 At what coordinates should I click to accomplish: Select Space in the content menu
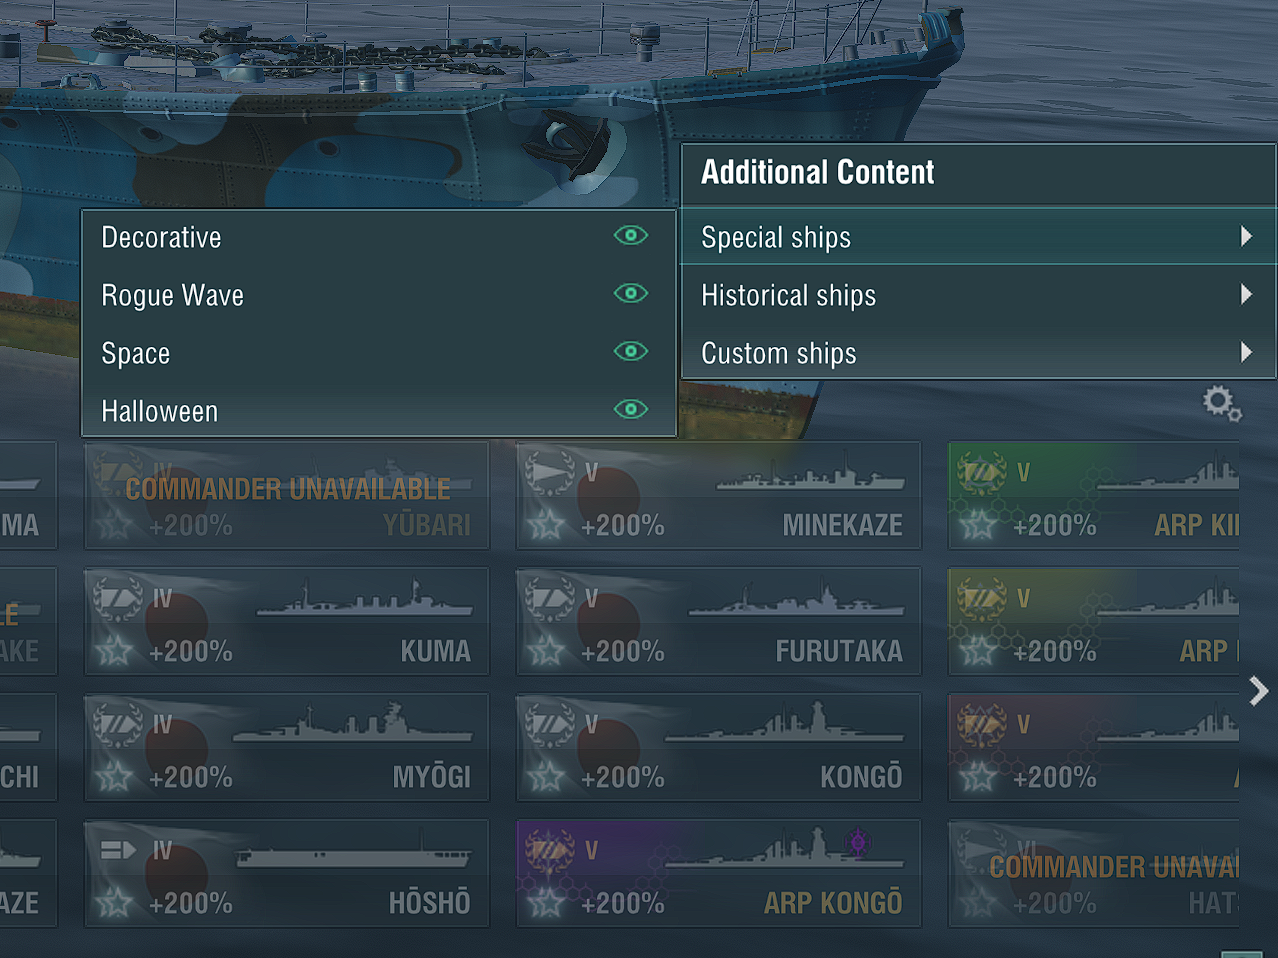pos(135,352)
